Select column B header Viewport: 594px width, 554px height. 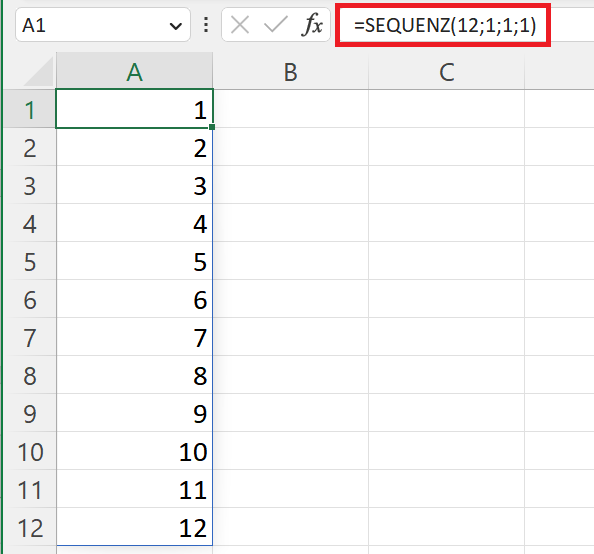[291, 71]
